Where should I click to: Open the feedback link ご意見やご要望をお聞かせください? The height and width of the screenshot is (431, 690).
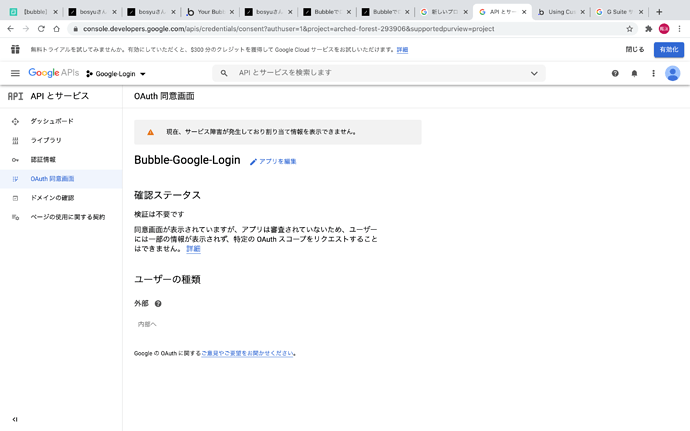pos(247,353)
